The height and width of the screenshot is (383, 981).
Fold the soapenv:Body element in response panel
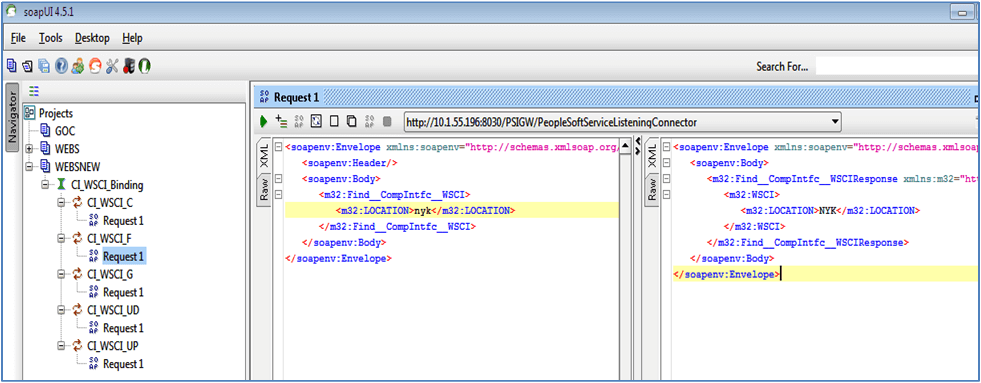click(x=667, y=164)
